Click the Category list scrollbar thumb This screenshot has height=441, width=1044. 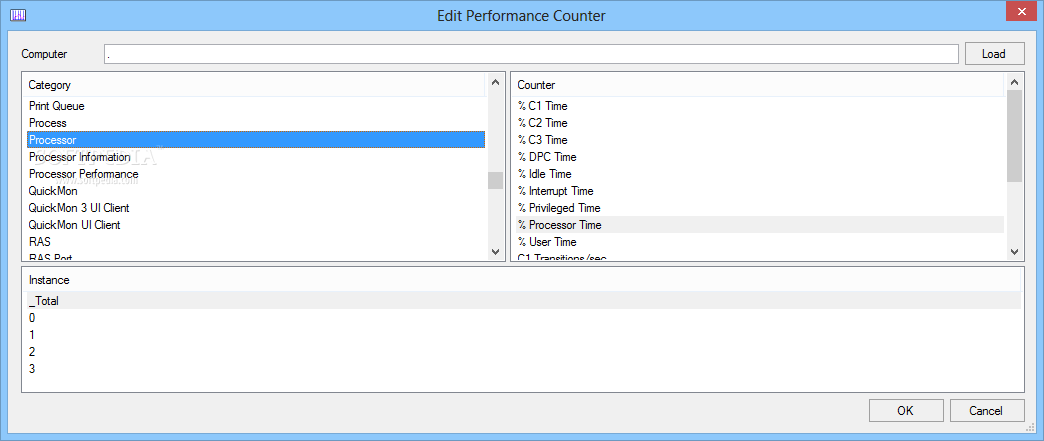click(x=495, y=181)
